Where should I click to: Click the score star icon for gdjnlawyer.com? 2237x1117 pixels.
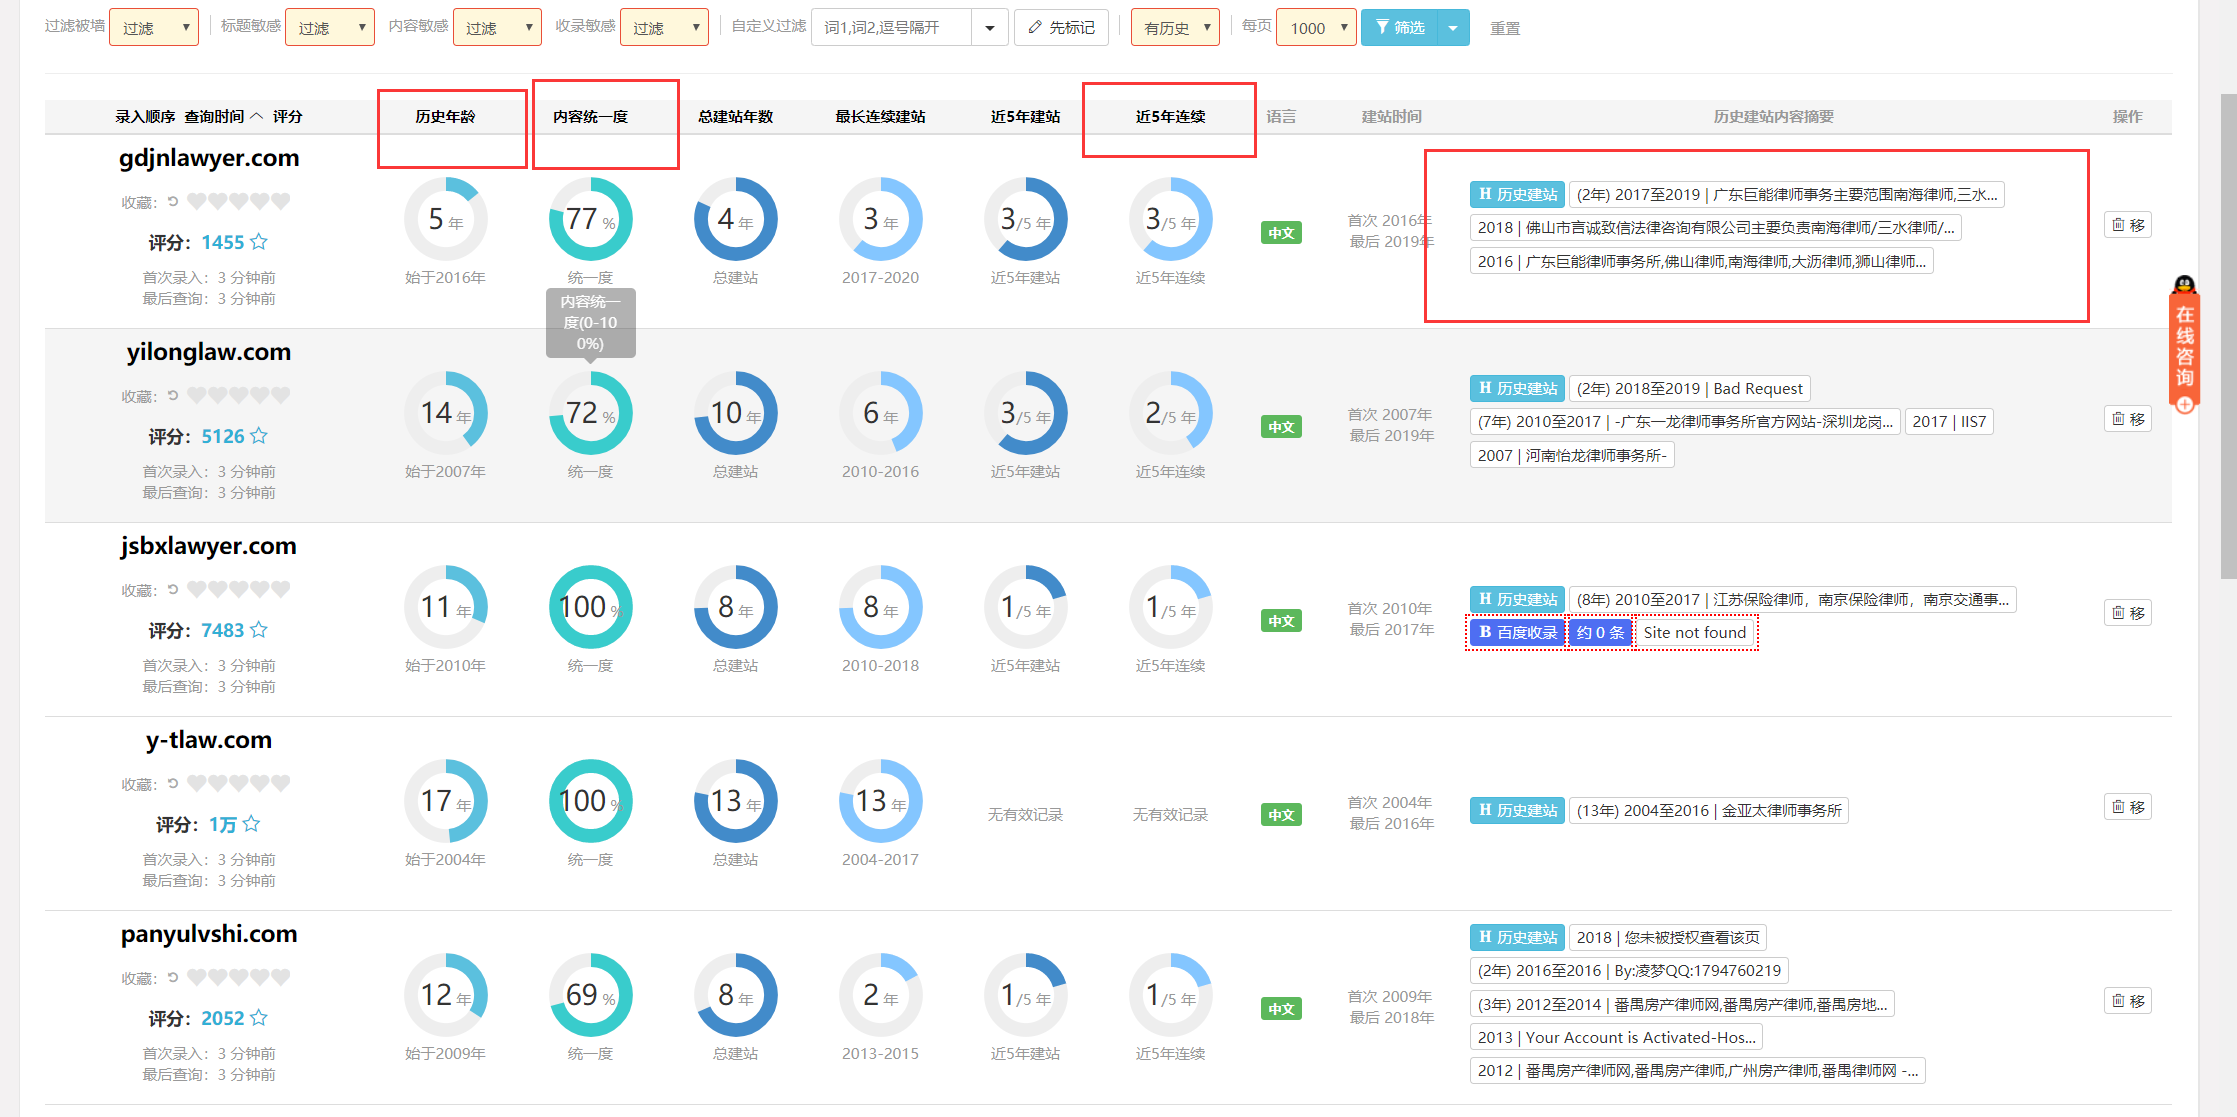[259, 242]
